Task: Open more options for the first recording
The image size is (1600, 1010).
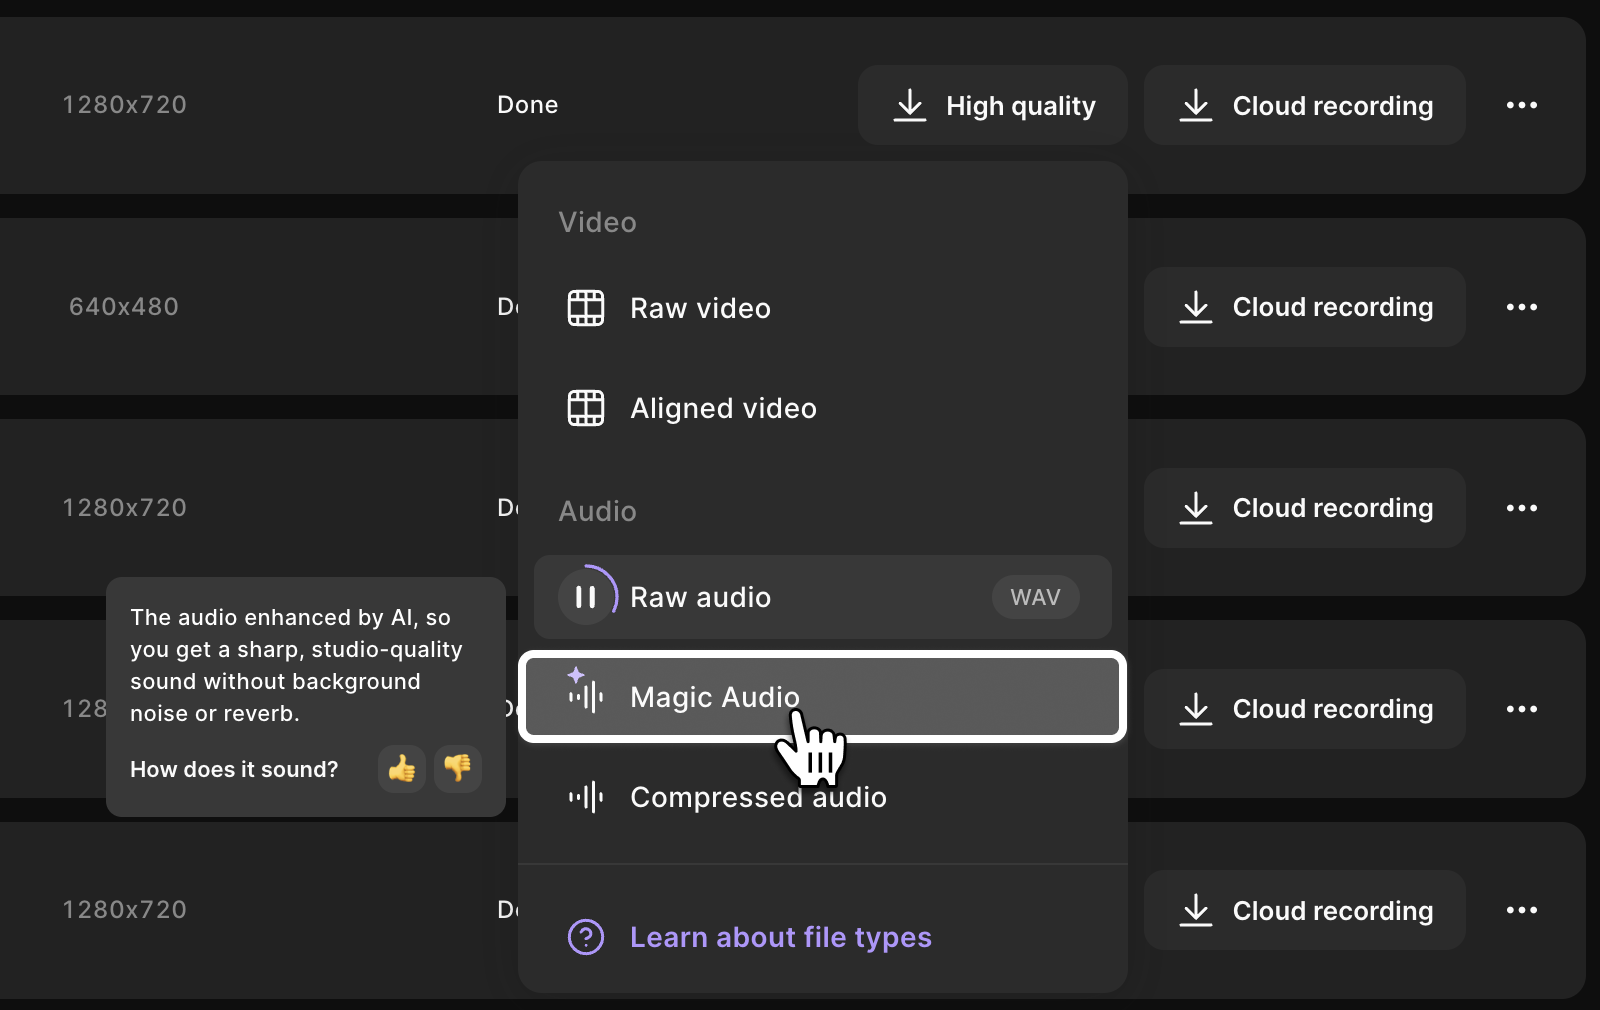Action: click(x=1521, y=105)
